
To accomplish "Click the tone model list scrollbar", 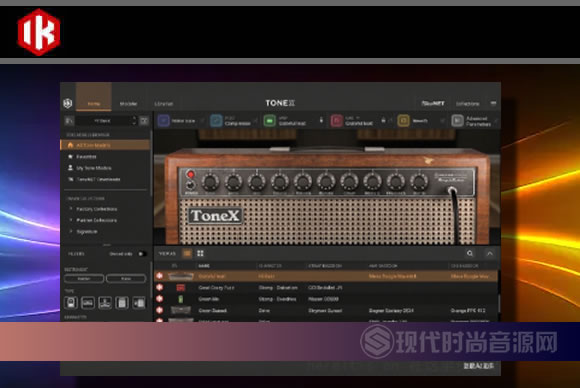I will click(499, 303).
